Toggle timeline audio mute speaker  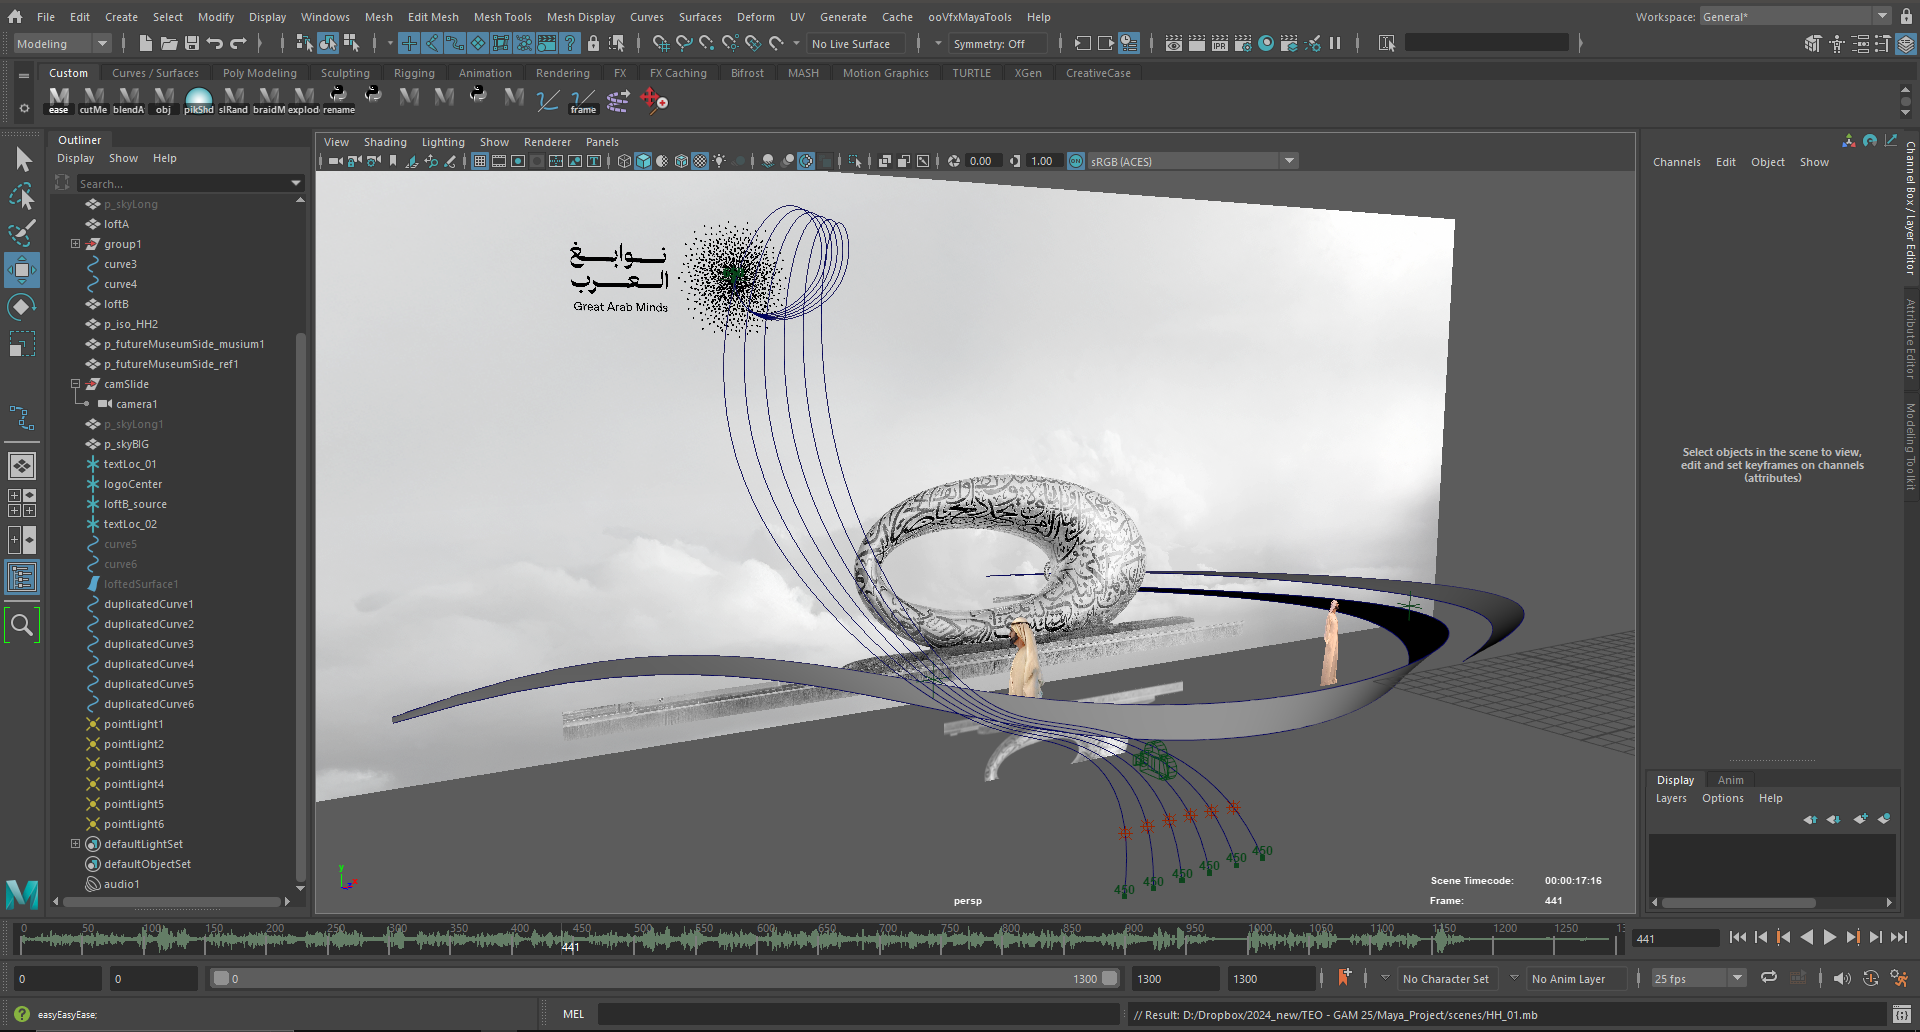click(1841, 978)
